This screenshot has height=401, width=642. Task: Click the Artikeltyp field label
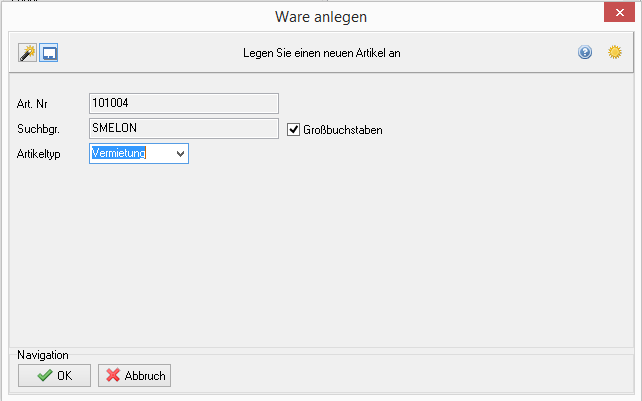[x=38, y=154]
